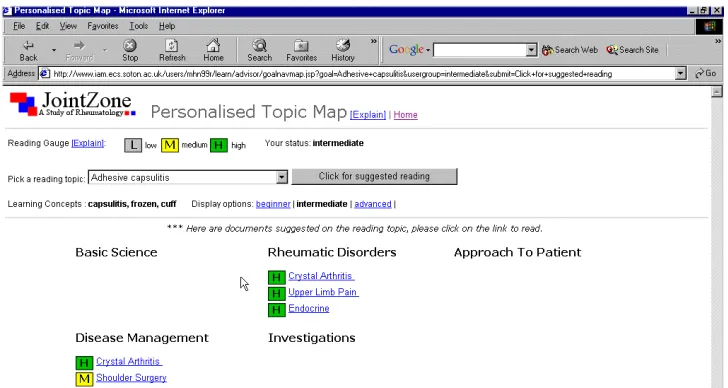This screenshot has height=388, width=728.
Task: Click the 'Click for suggested reading' button
Action: click(374, 176)
